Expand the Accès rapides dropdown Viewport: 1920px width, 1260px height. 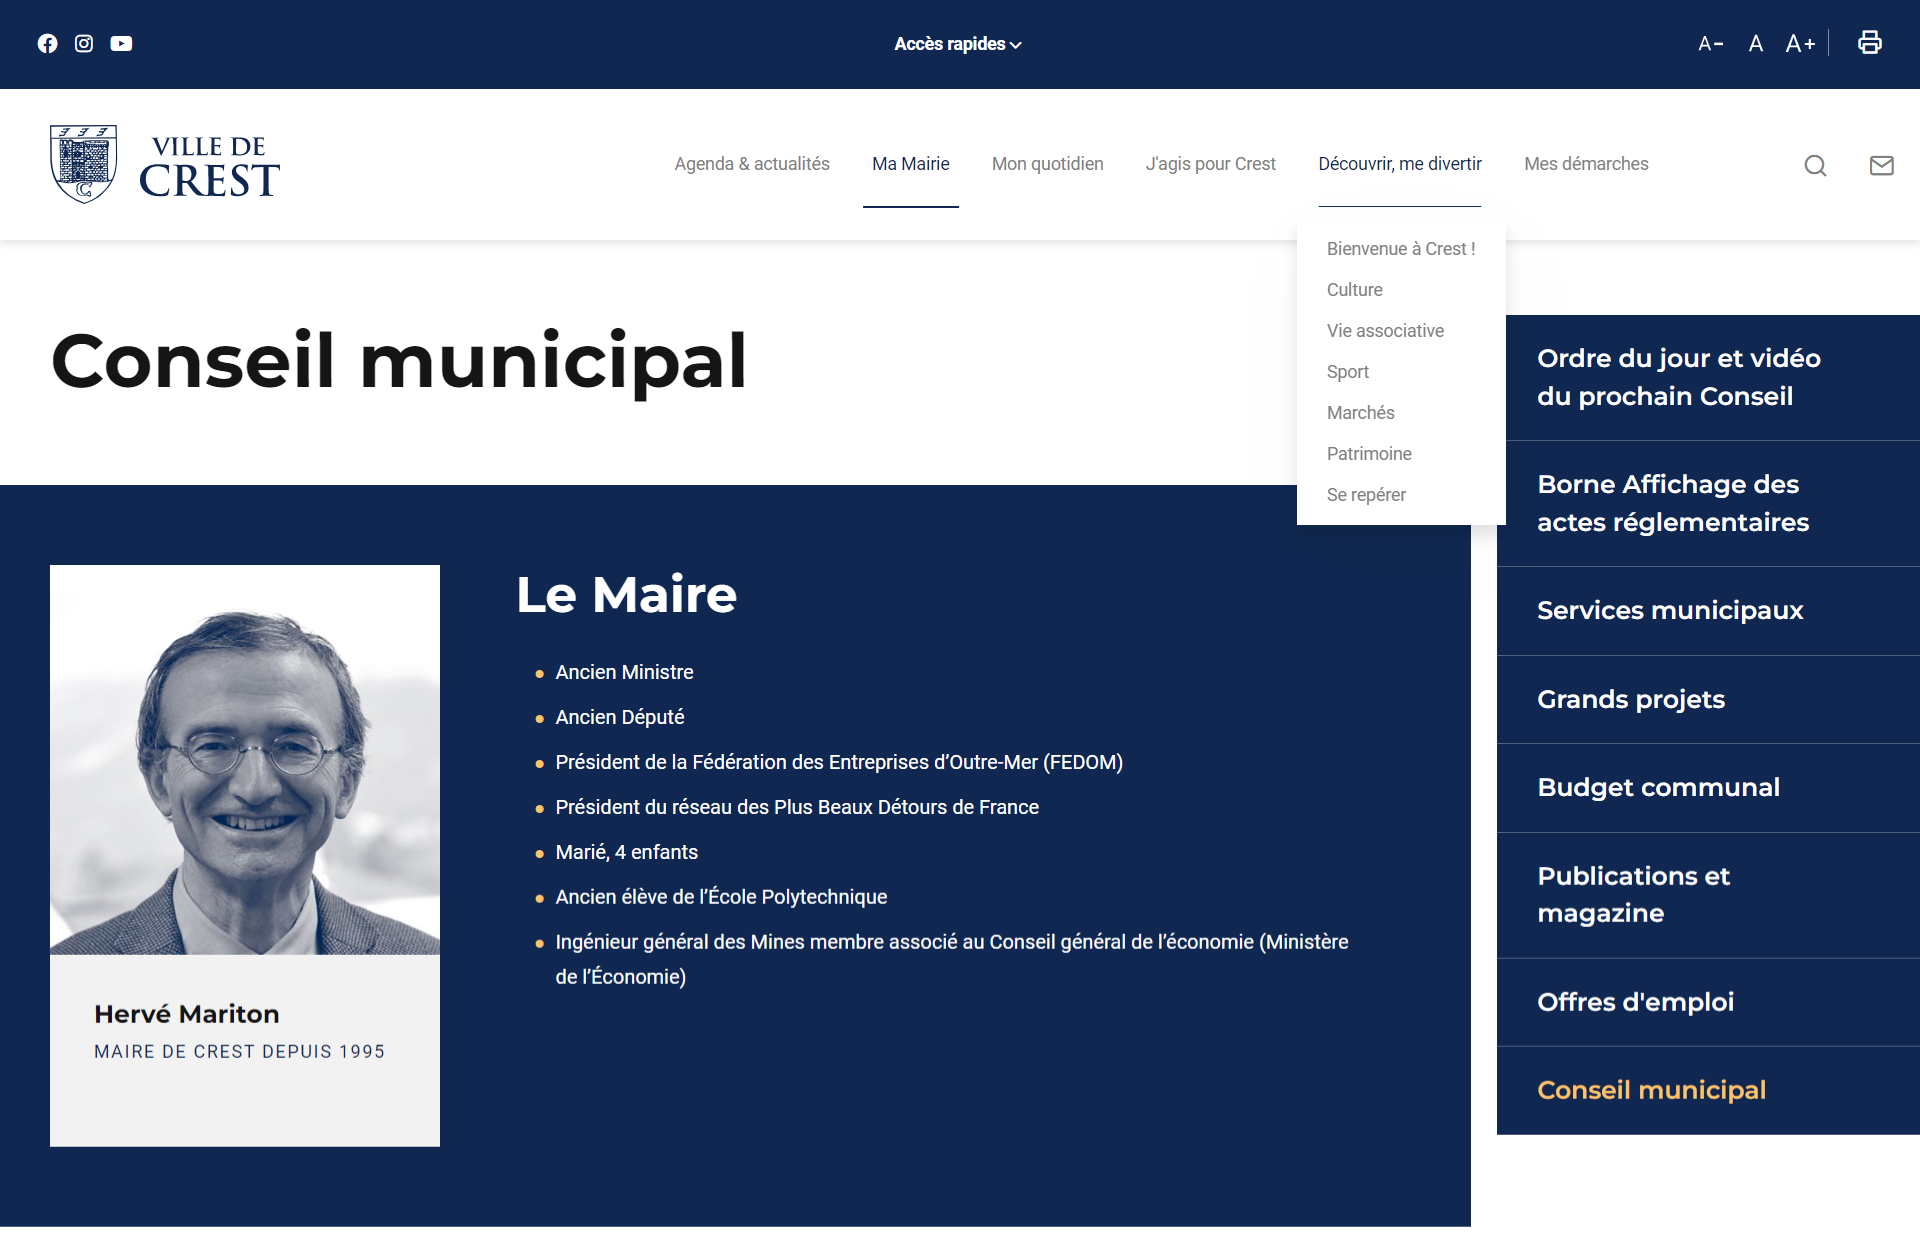point(957,44)
